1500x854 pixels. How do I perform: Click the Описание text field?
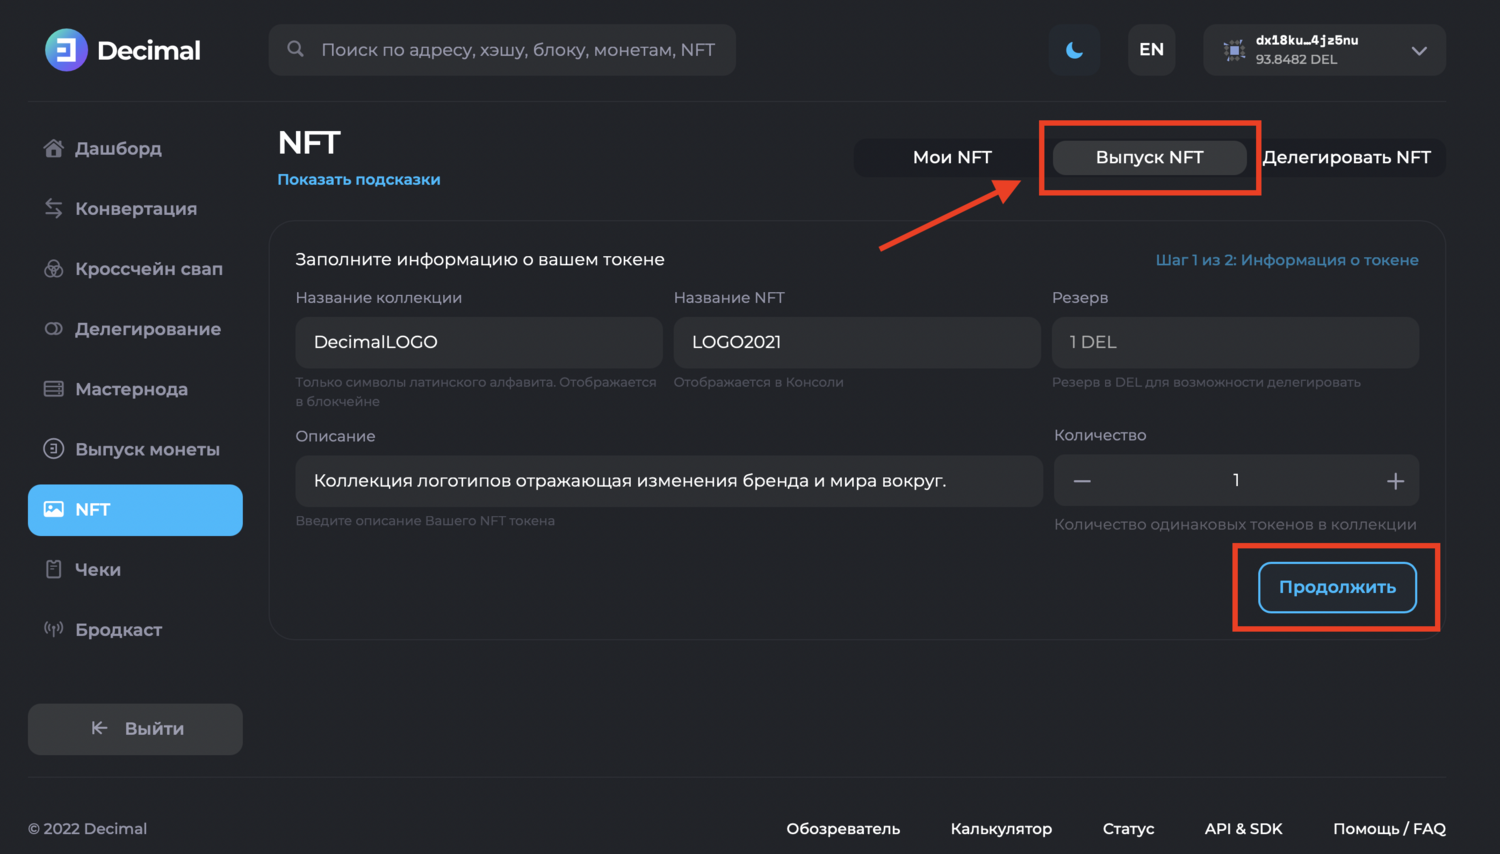(669, 481)
